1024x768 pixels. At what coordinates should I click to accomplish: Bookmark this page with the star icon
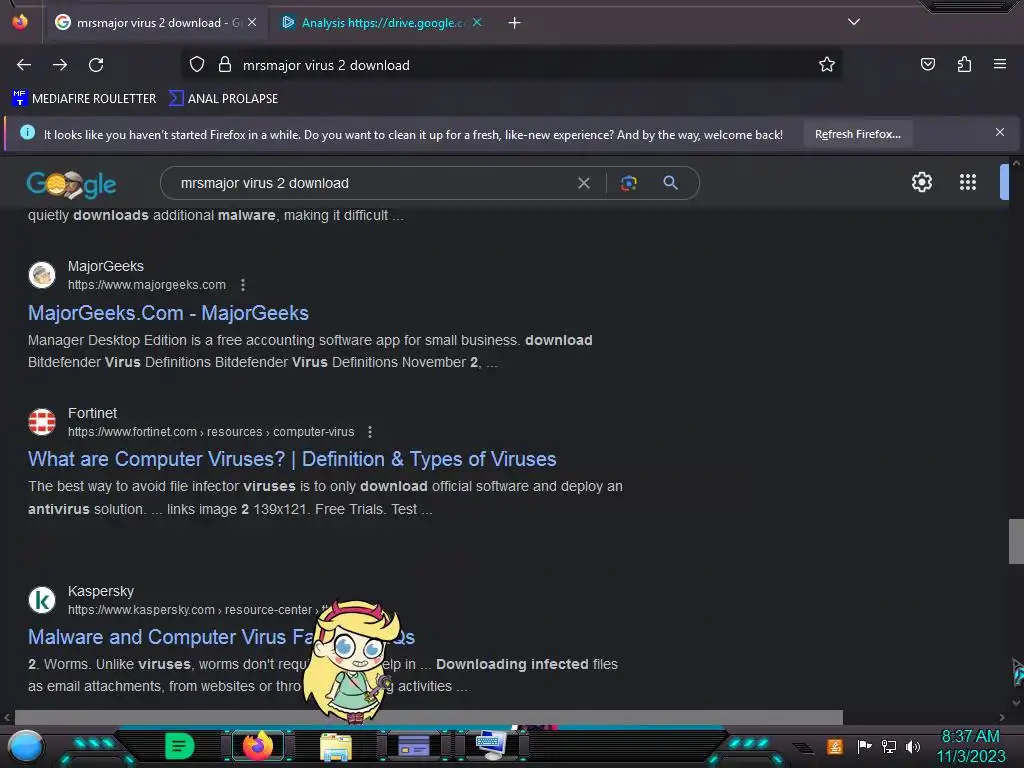pyautogui.click(x=827, y=64)
